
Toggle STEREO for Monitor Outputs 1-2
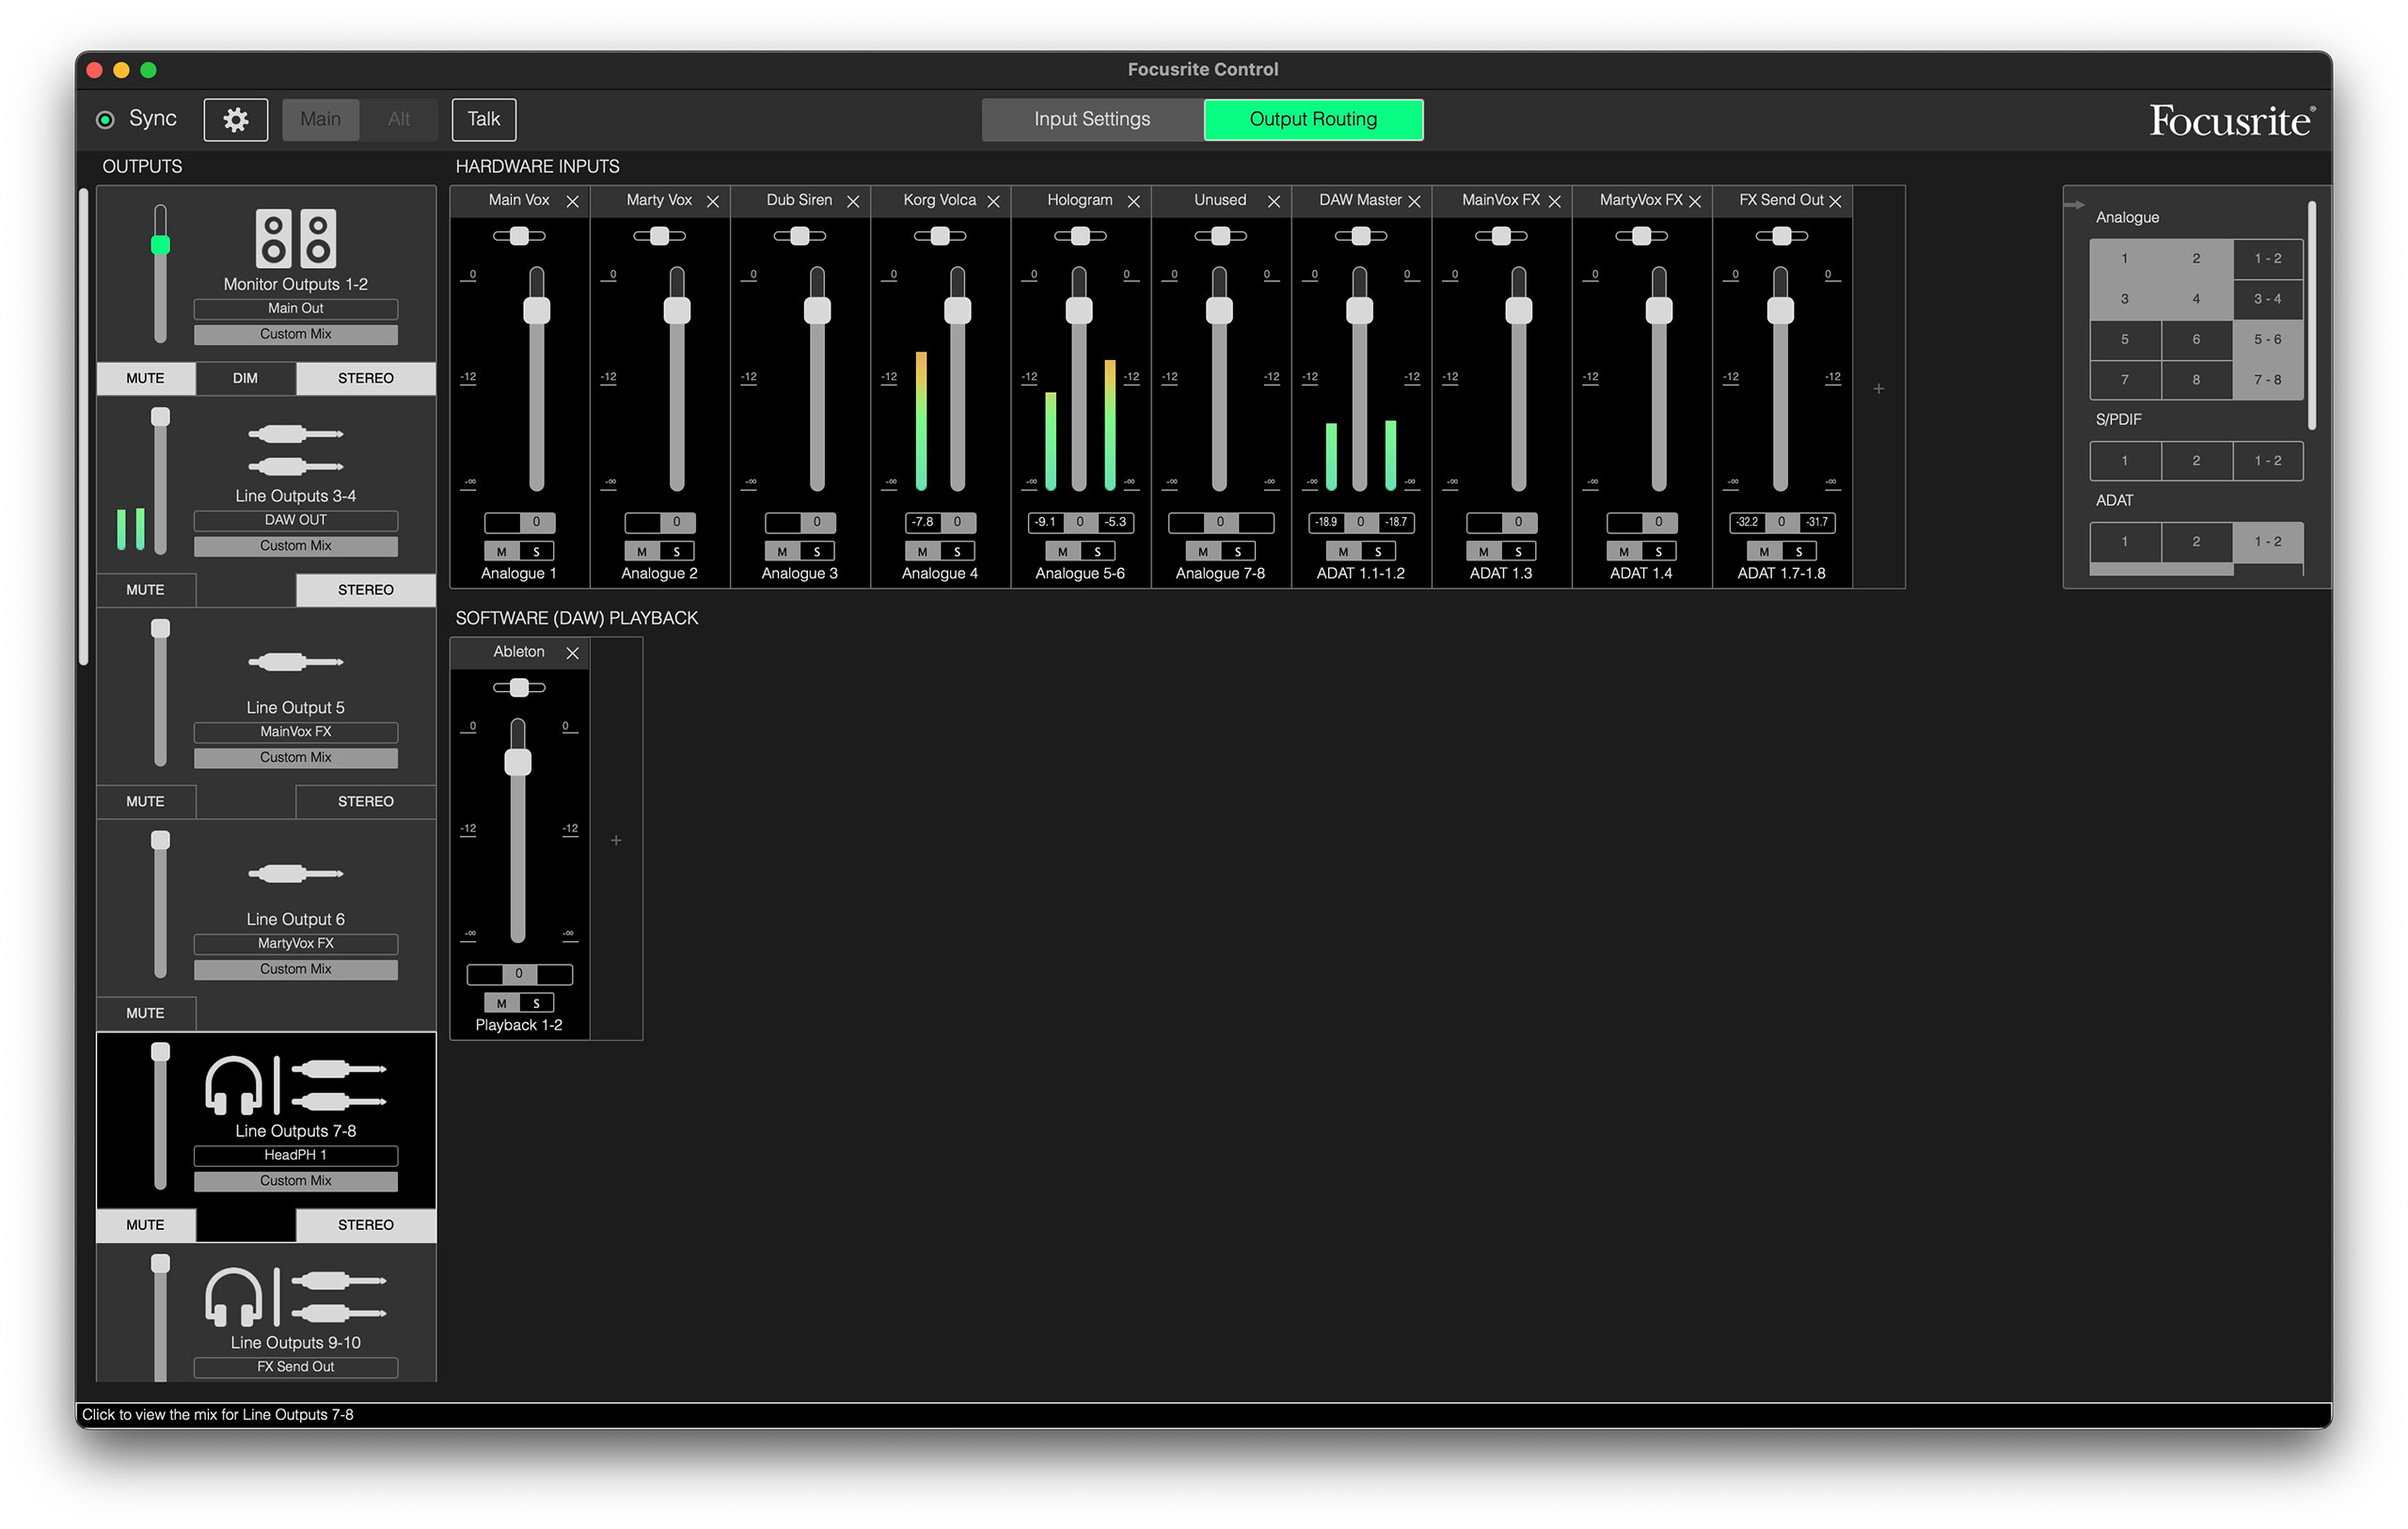(365, 378)
